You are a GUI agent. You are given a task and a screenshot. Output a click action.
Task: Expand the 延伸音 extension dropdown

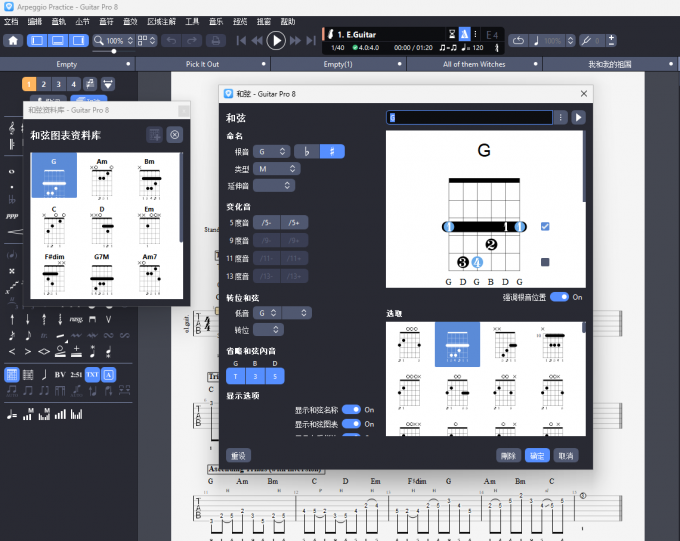click(273, 185)
